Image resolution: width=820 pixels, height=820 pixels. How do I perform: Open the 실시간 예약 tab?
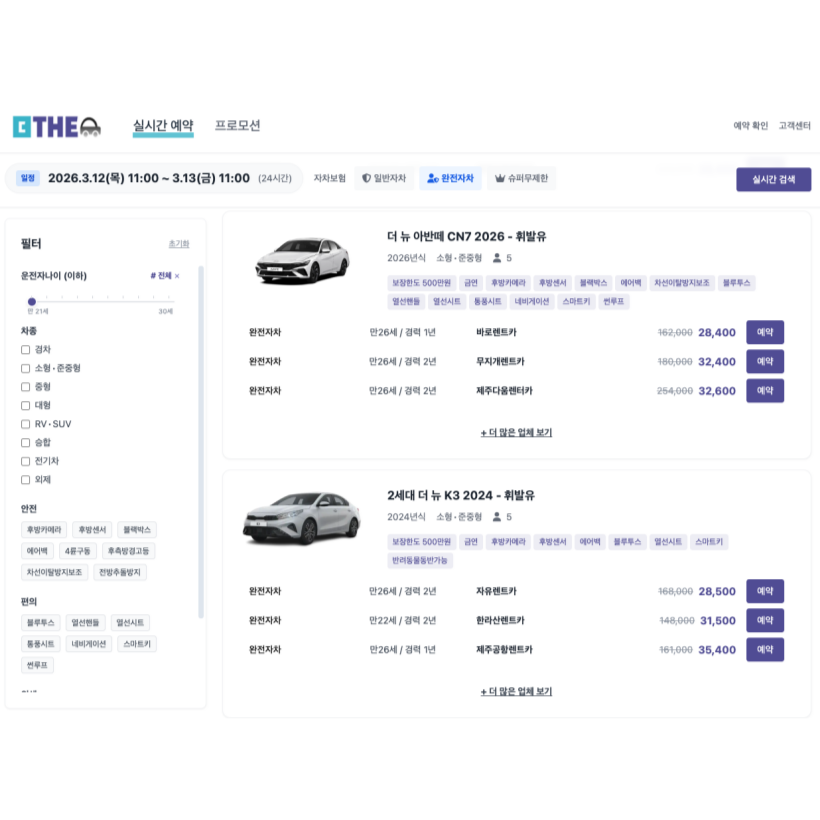162,126
